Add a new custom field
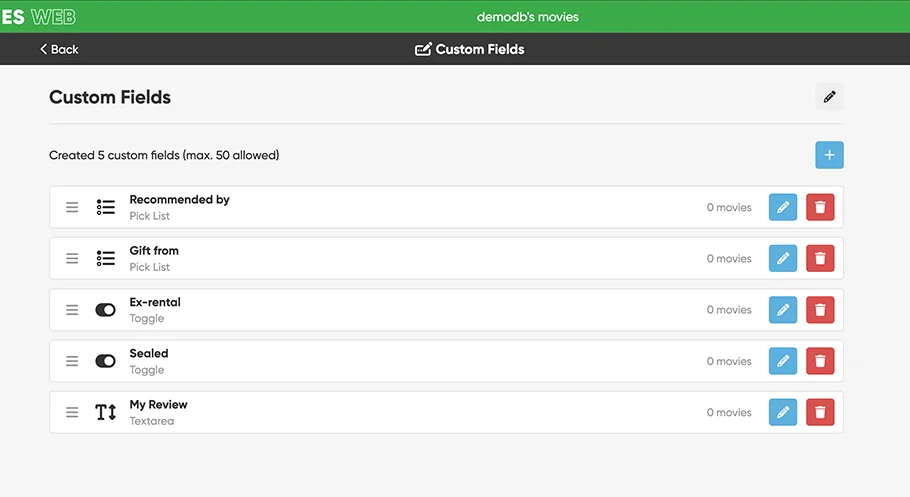 (x=829, y=155)
